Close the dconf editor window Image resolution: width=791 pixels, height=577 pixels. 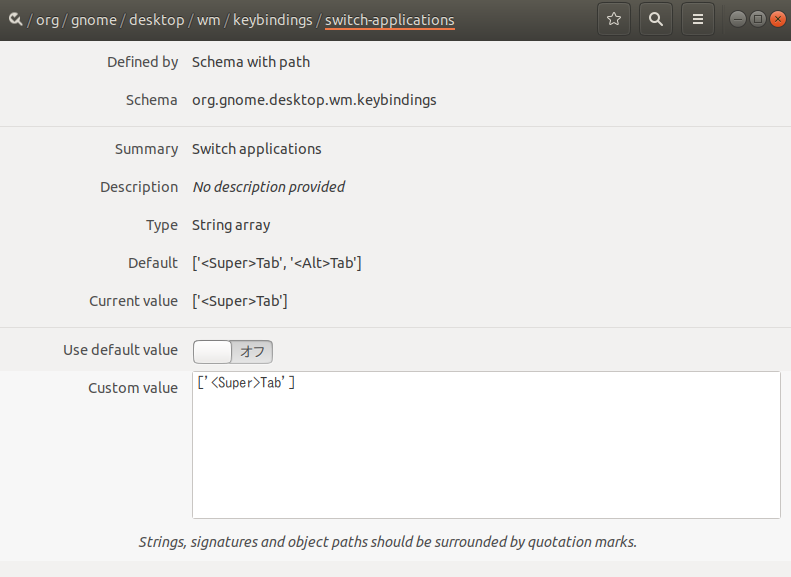coord(778,19)
